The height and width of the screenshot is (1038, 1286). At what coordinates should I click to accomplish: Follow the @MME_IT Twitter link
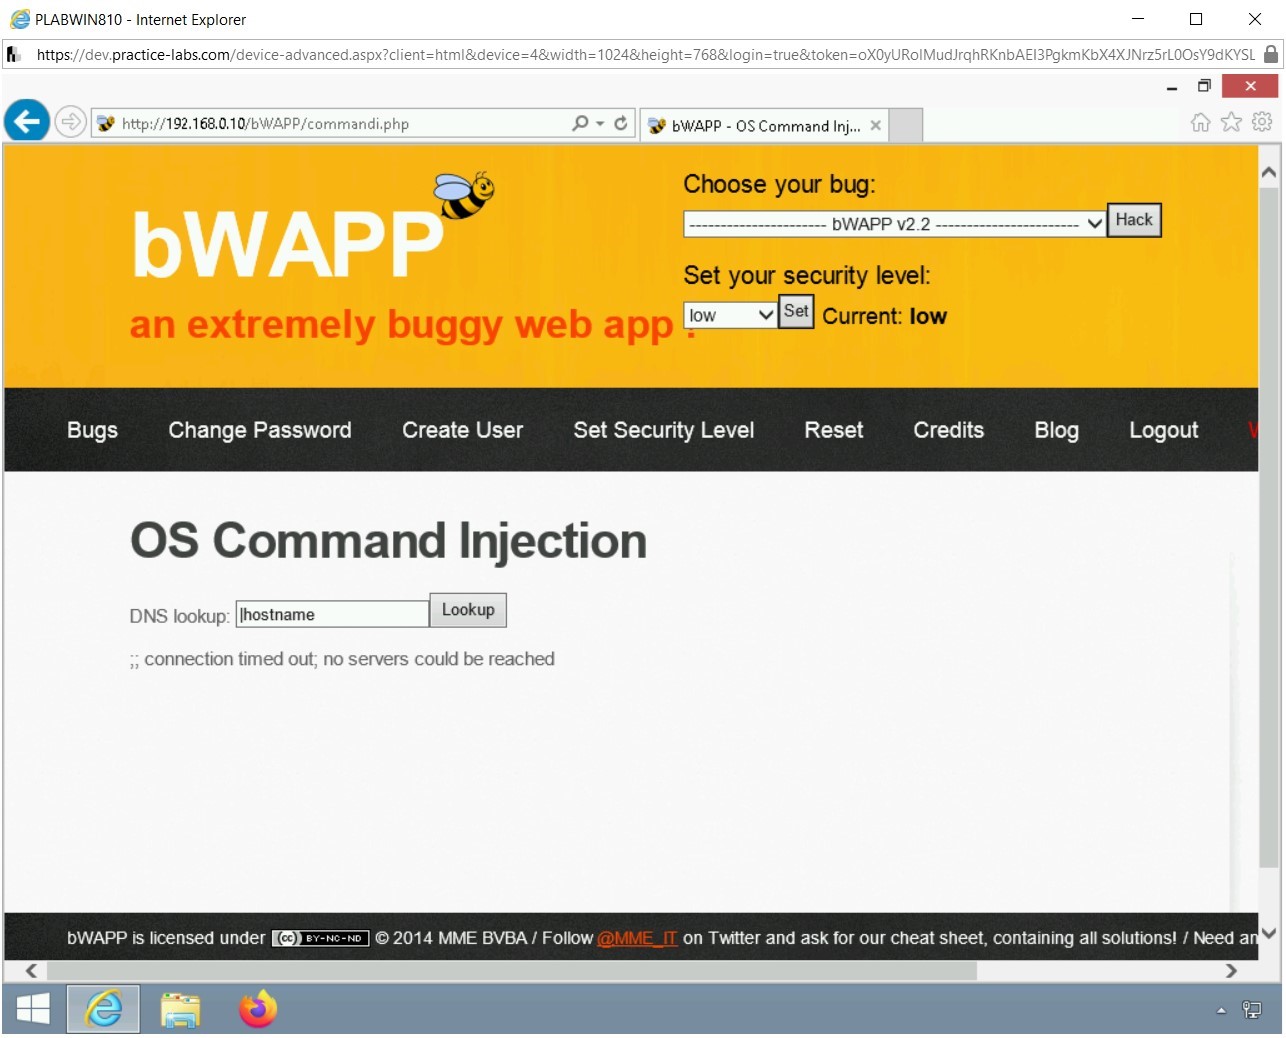[x=637, y=938]
